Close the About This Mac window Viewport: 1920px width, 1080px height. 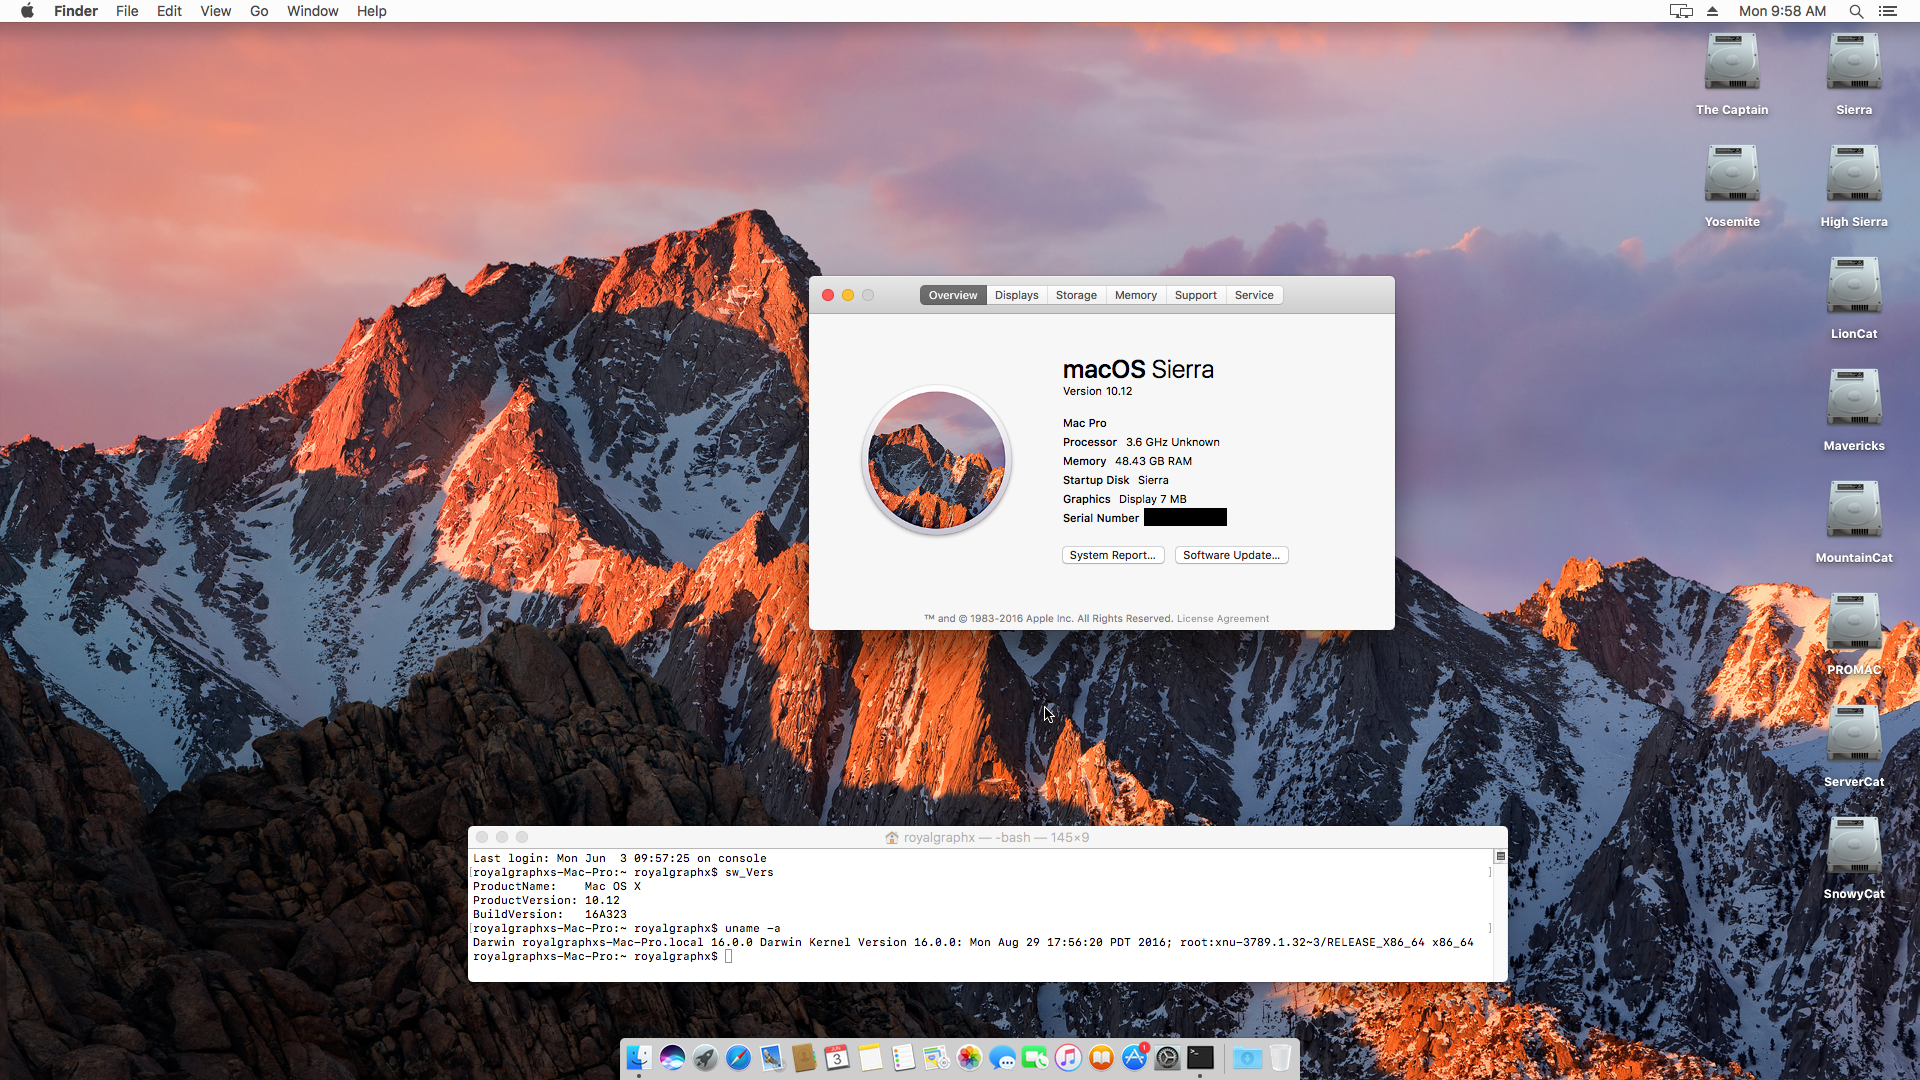pos(828,295)
